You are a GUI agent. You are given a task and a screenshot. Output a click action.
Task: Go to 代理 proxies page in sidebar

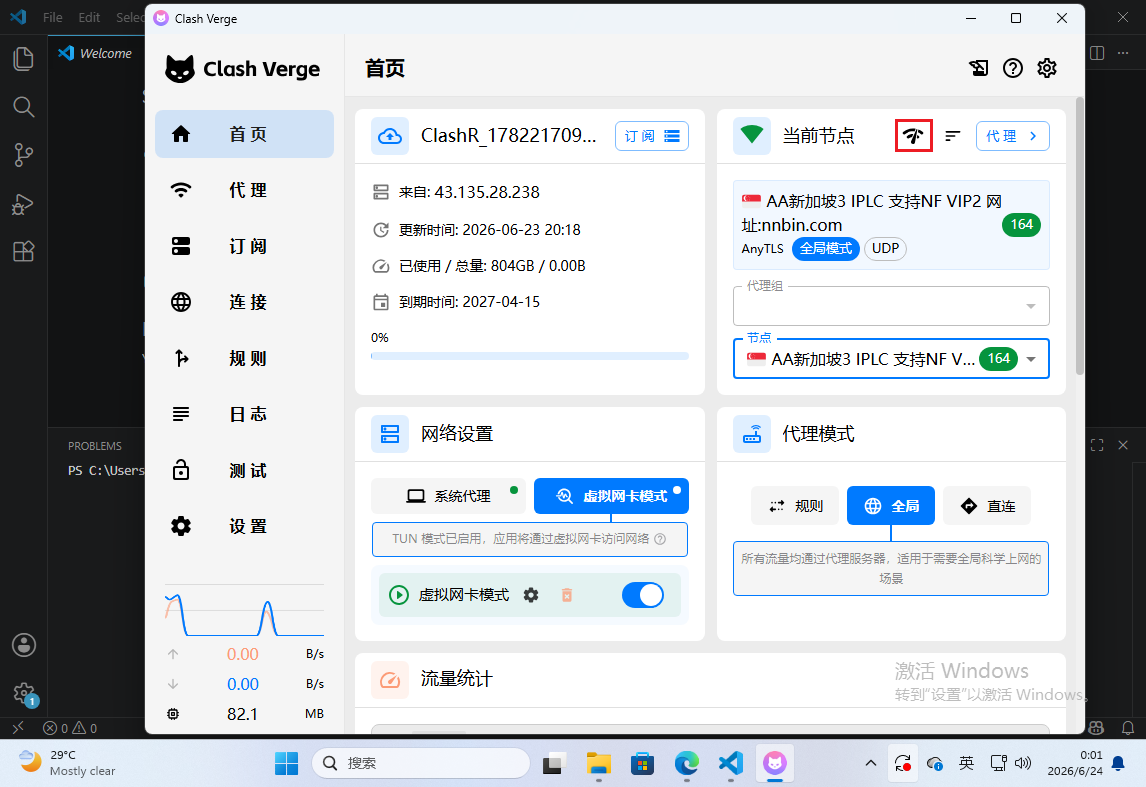(244, 190)
